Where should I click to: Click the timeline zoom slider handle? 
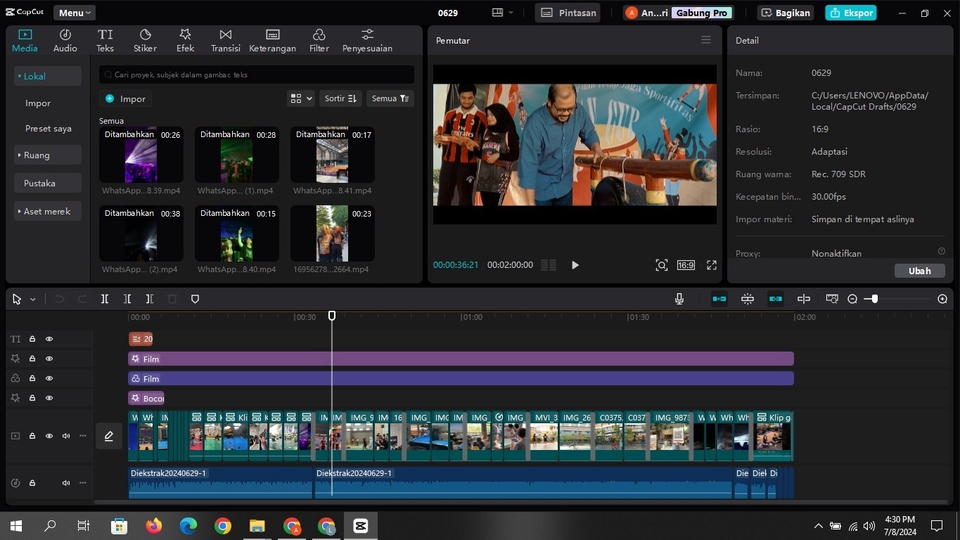(x=874, y=299)
